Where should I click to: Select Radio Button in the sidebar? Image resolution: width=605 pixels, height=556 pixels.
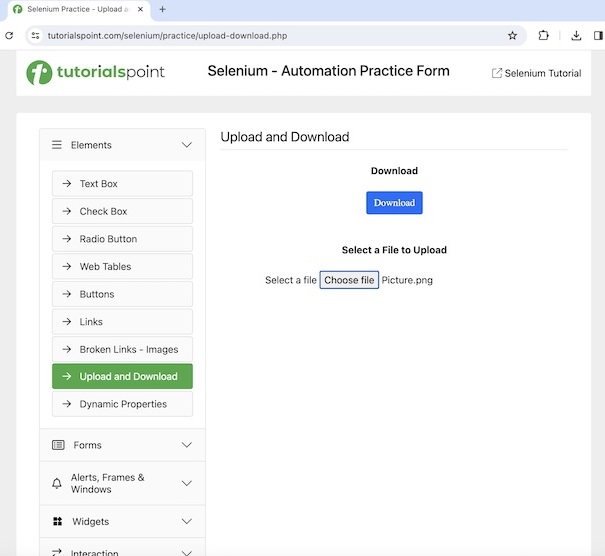click(122, 239)
